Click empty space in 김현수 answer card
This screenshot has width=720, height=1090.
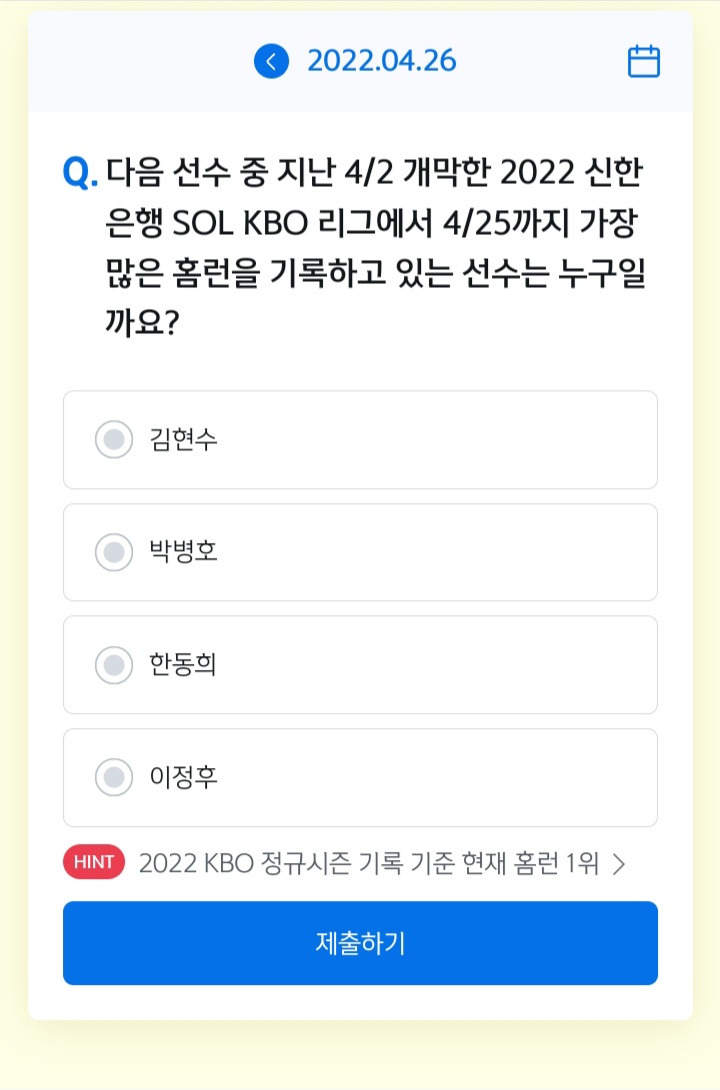pyautogui.click(x=438, y=439)
